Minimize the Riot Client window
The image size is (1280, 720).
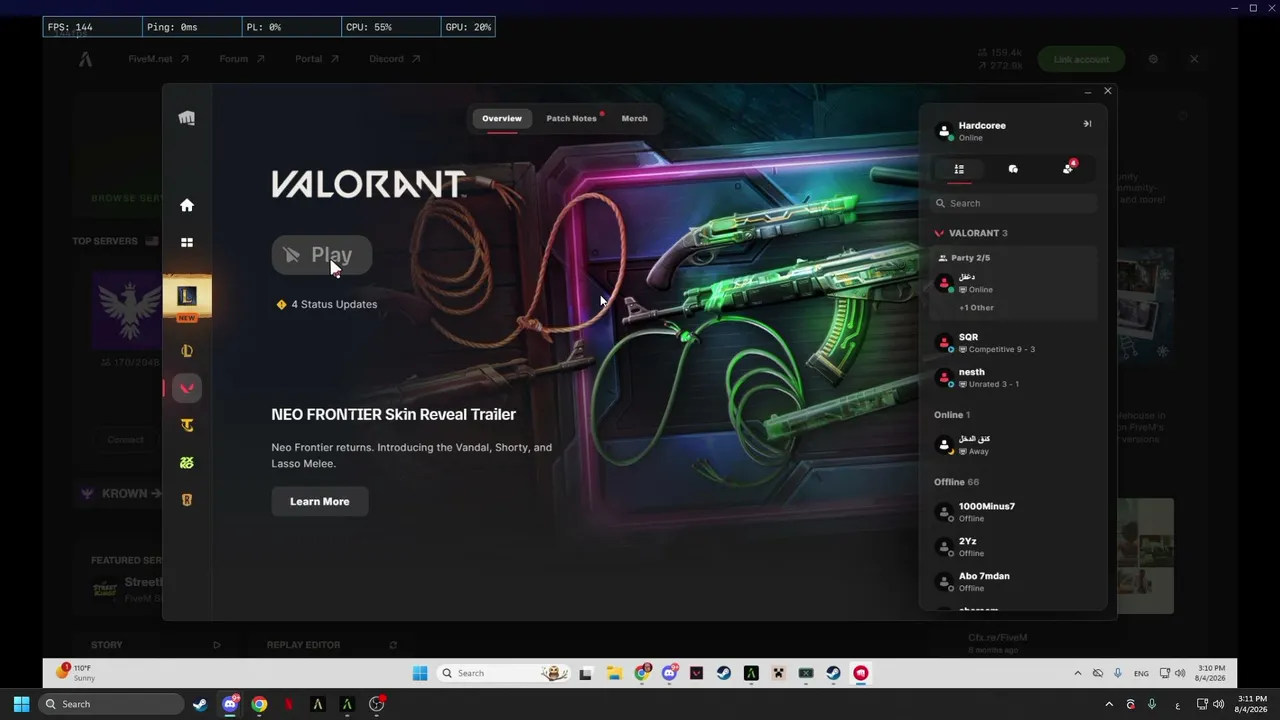[1088, 91]
